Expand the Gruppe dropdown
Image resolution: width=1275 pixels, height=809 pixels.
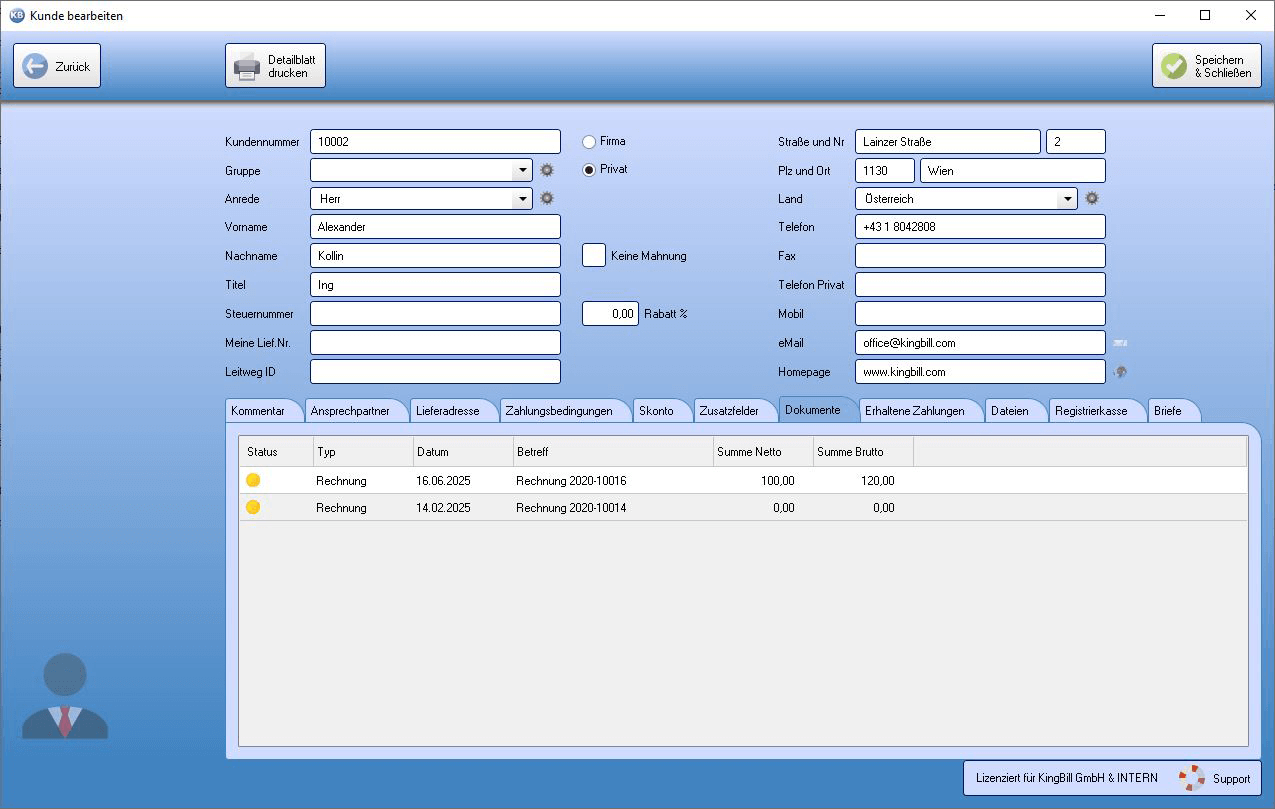pyautogui.click(x=522, y=170)
